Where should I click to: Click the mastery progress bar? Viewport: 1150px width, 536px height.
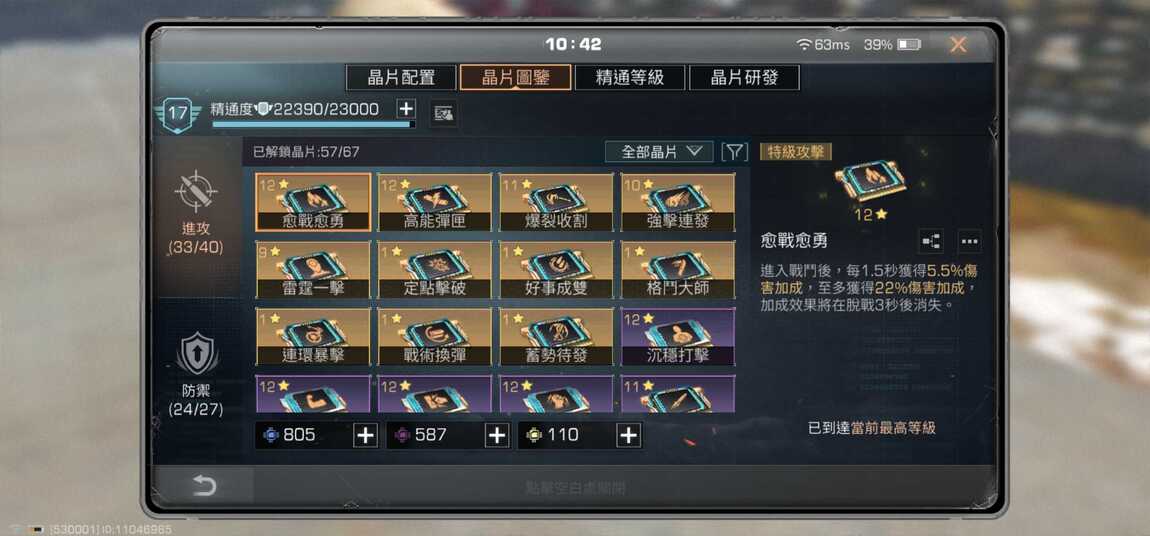pyautogui.click(x=314, y=125)
